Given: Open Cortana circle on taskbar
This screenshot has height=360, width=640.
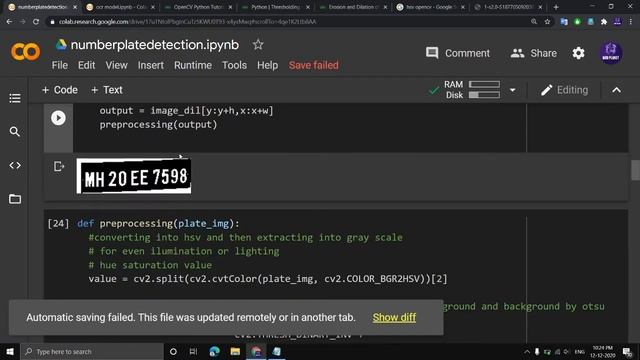Looking at the screenshot, I should pos(173,351).
